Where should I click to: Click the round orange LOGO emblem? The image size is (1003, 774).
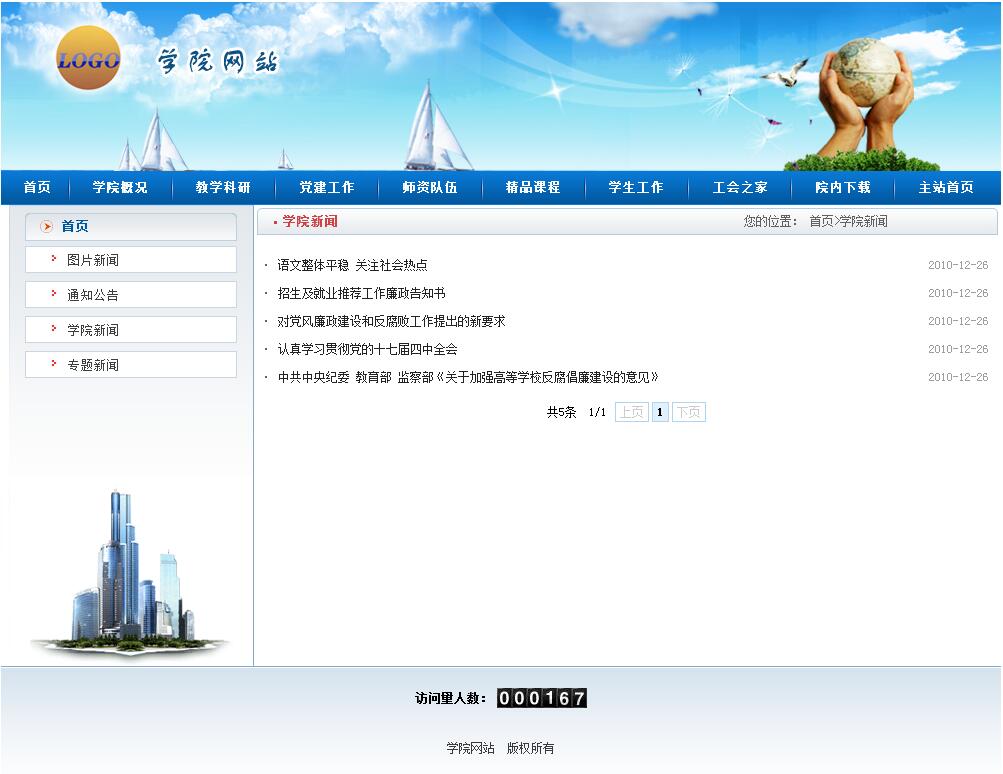tap(88, 58)
